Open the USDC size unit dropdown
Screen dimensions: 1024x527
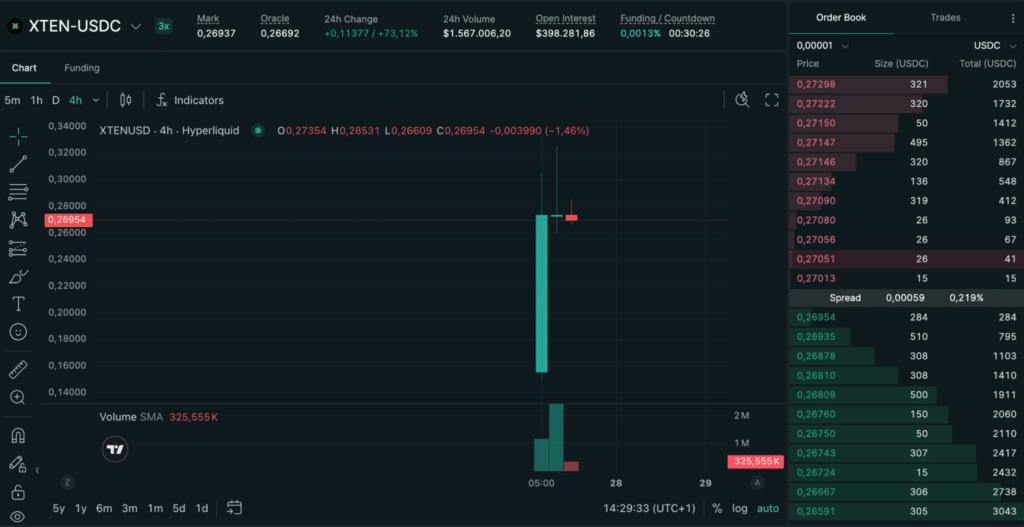pos(995,46)
